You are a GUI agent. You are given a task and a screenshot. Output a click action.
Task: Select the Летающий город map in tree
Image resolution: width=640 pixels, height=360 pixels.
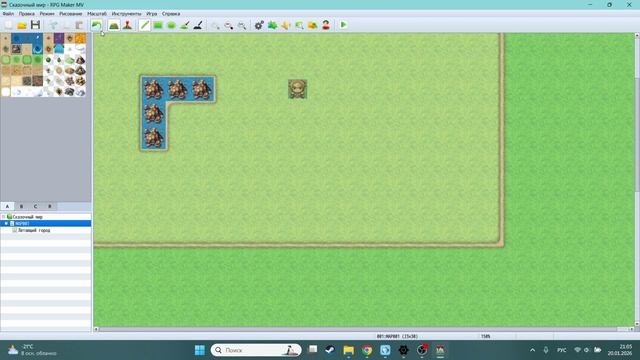coord(34,230)
